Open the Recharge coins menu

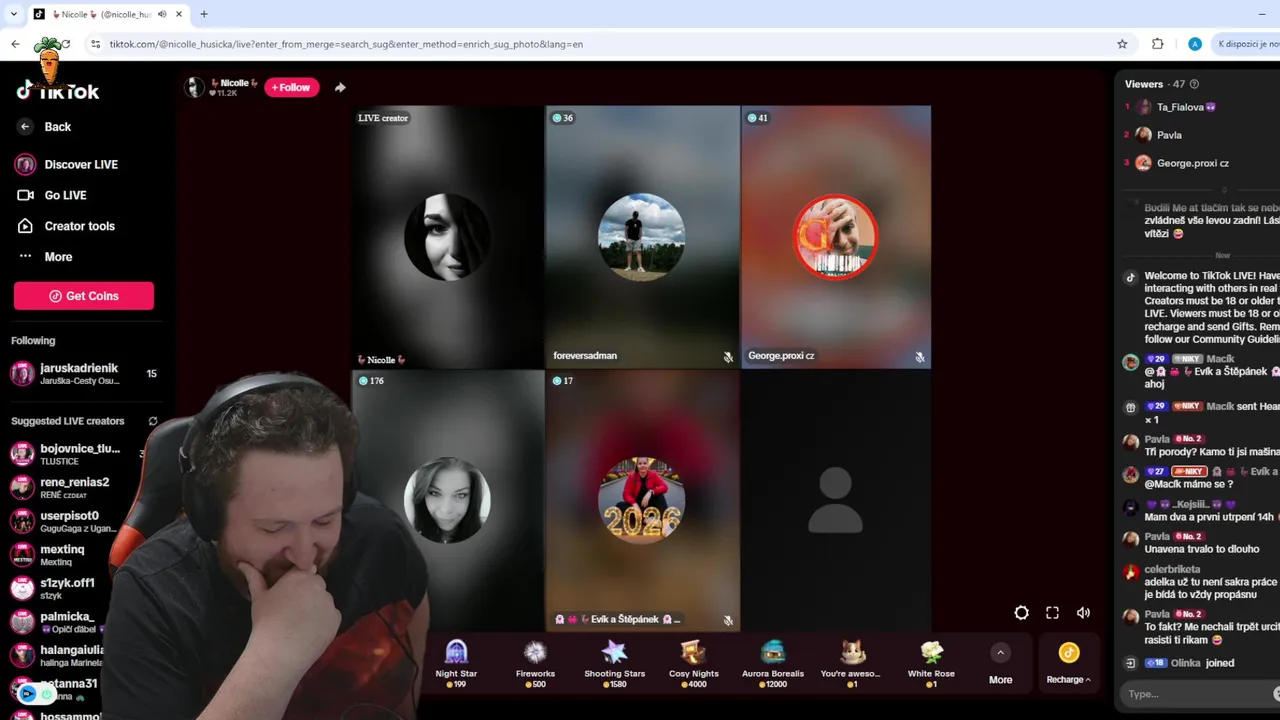(1068, 664)
